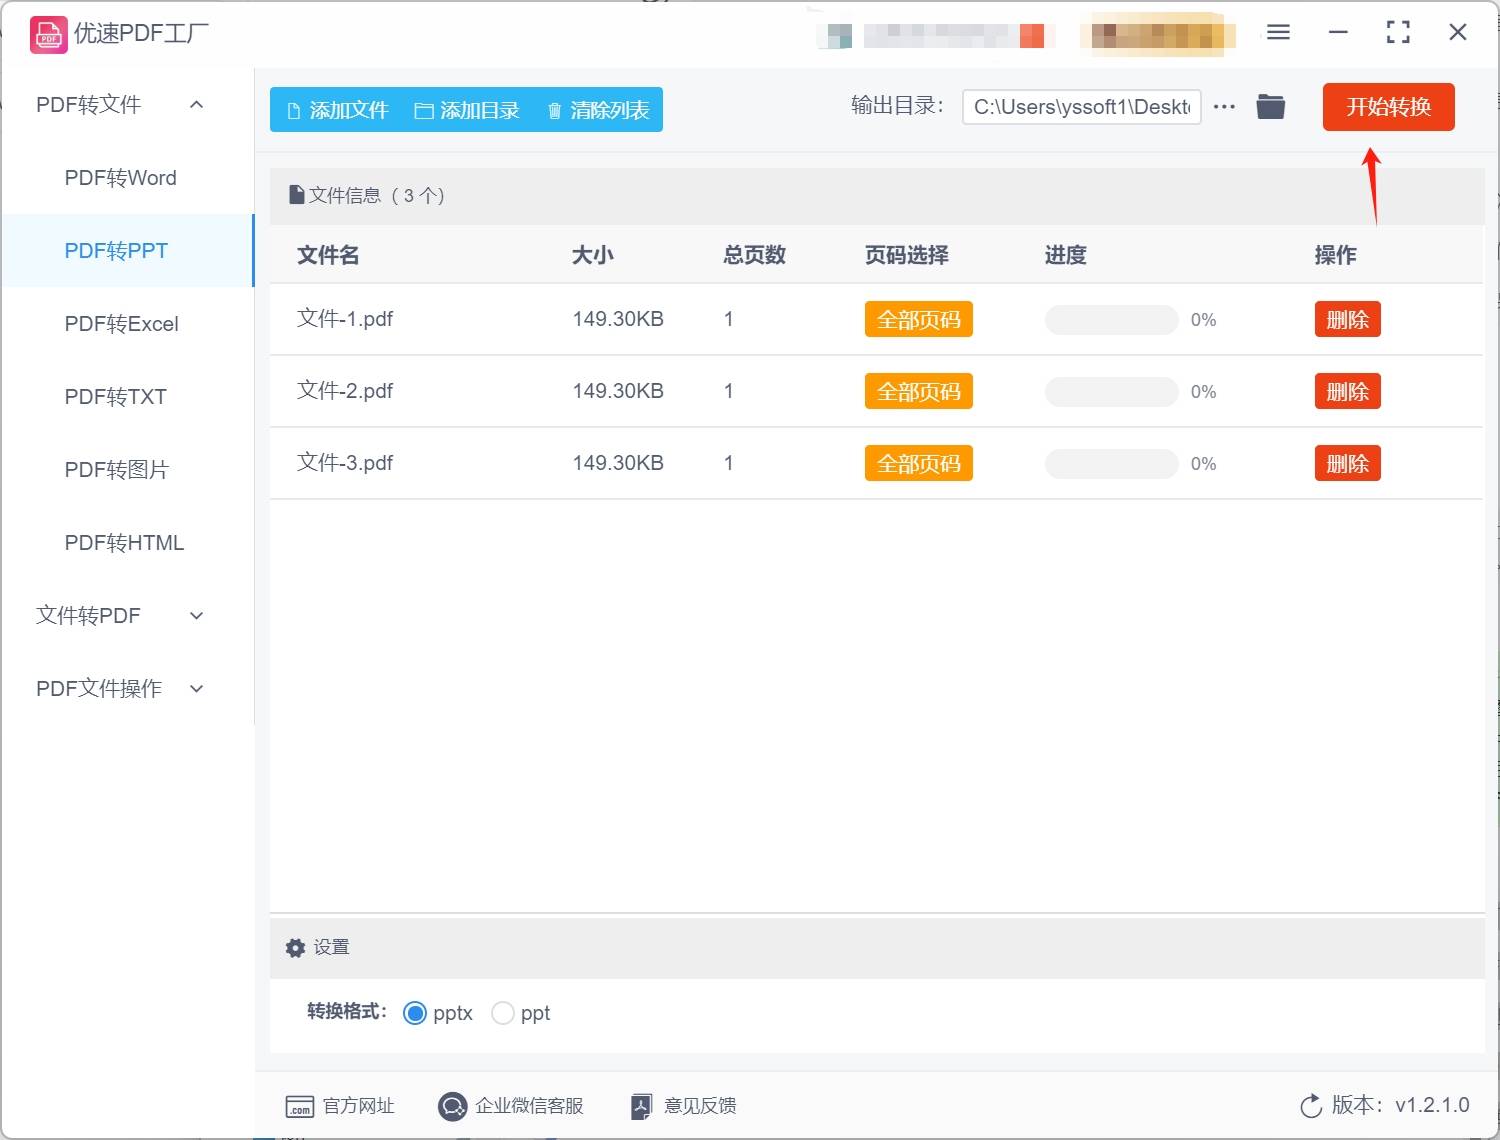1500x1140 pixels.
Task: Delete 文件-1.pdf with 删除 button
Action: (x=1347, y=320)
